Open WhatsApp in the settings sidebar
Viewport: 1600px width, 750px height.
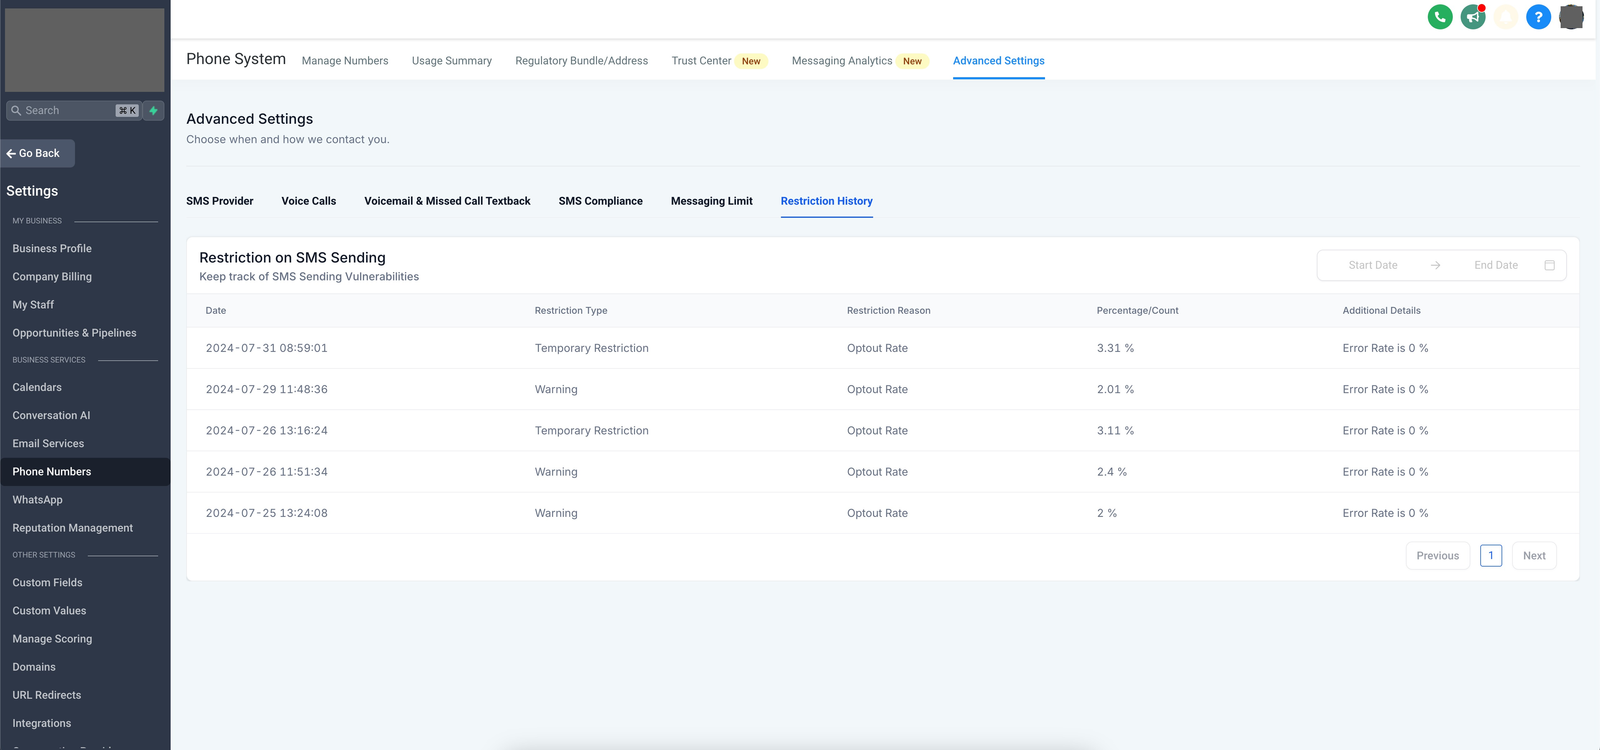coord(37,500)
